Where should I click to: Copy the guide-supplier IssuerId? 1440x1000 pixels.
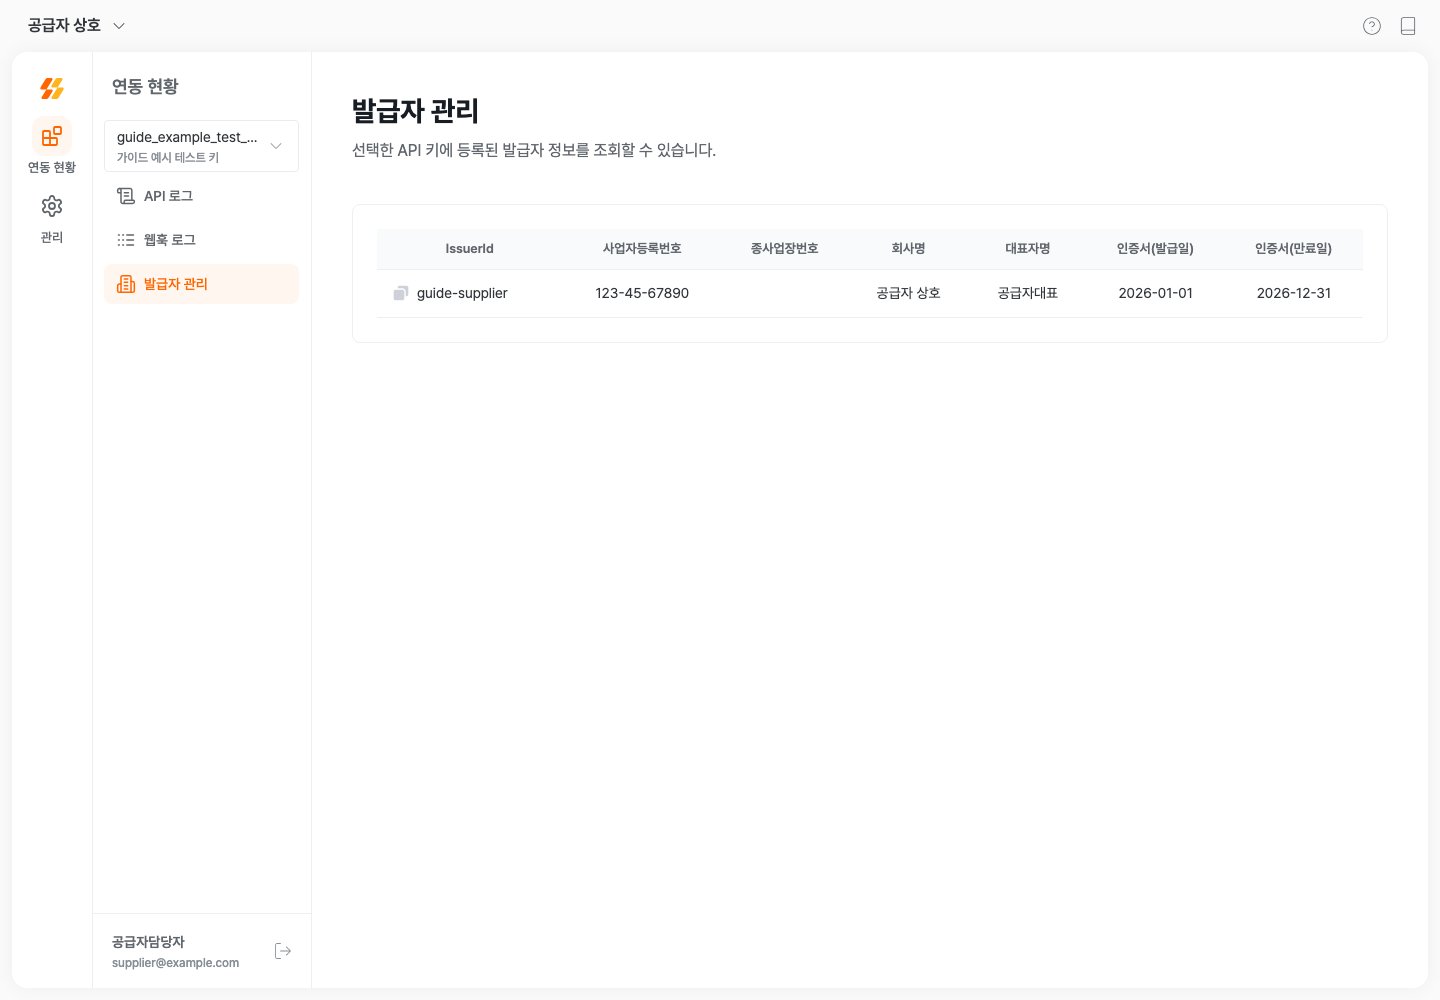pyautogui.click(x=400, y=293)
